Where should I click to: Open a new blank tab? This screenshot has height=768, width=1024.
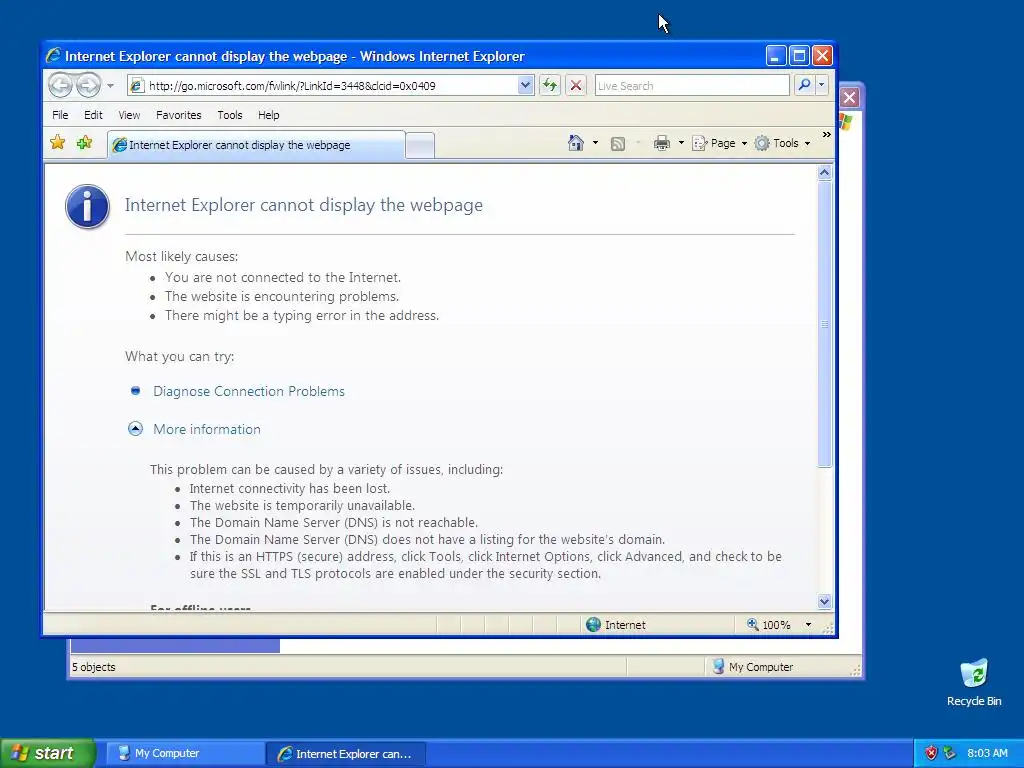pos(420,145)
